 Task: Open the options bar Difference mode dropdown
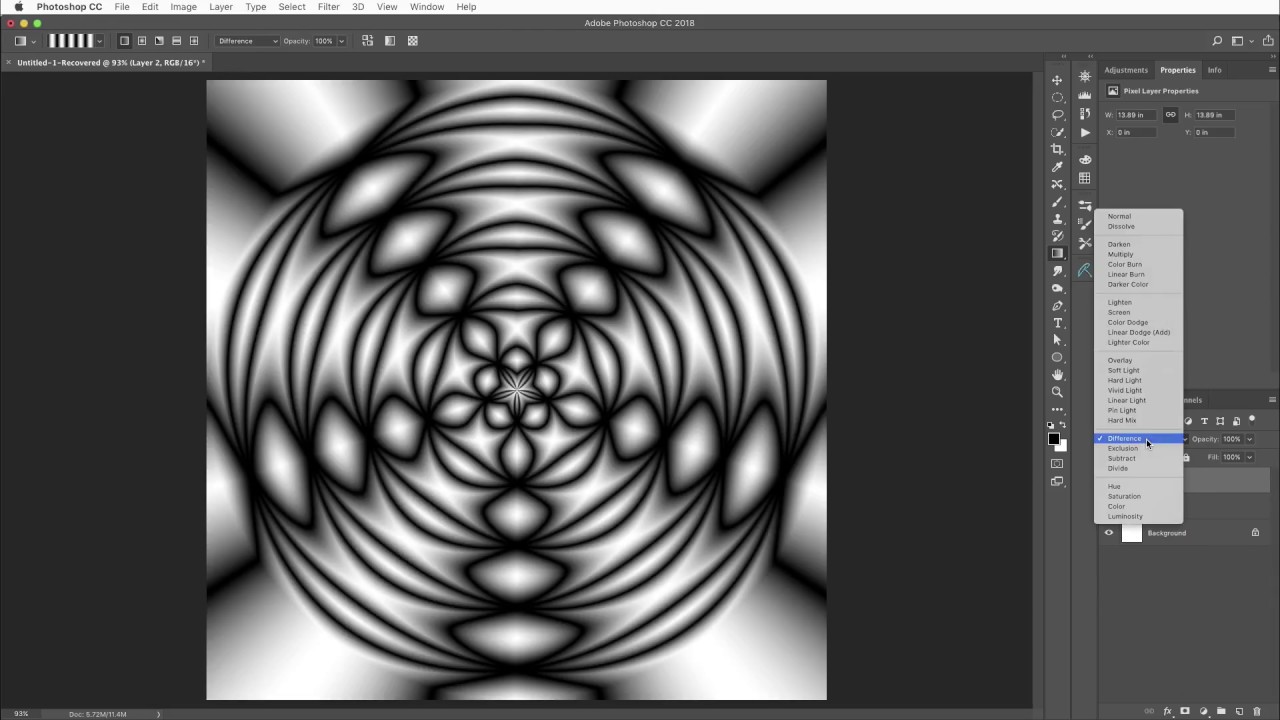[x=248, y=41]
